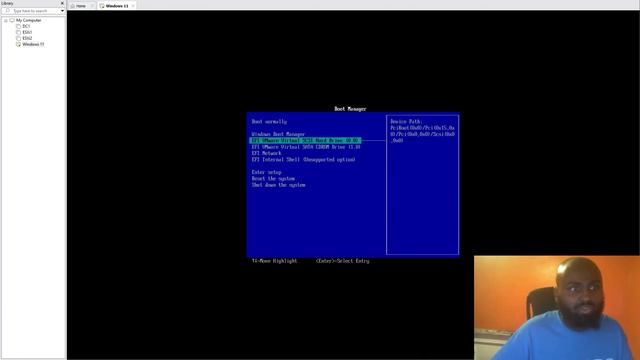Screen dimensions: 640x360
Task: Choose Enter setup option
Action: pos(266,172)
